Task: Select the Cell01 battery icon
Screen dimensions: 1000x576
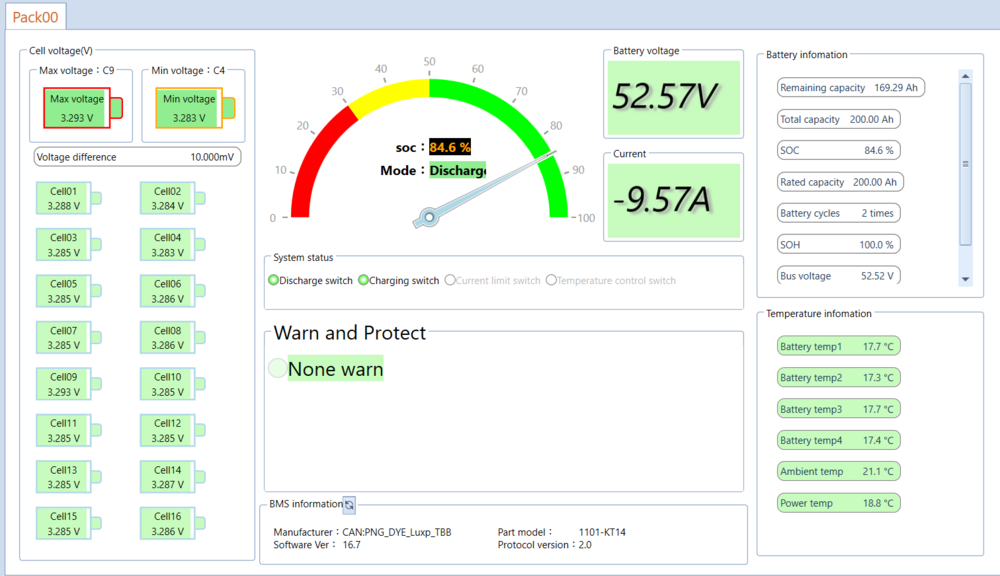Action: (x=68, y=198)
